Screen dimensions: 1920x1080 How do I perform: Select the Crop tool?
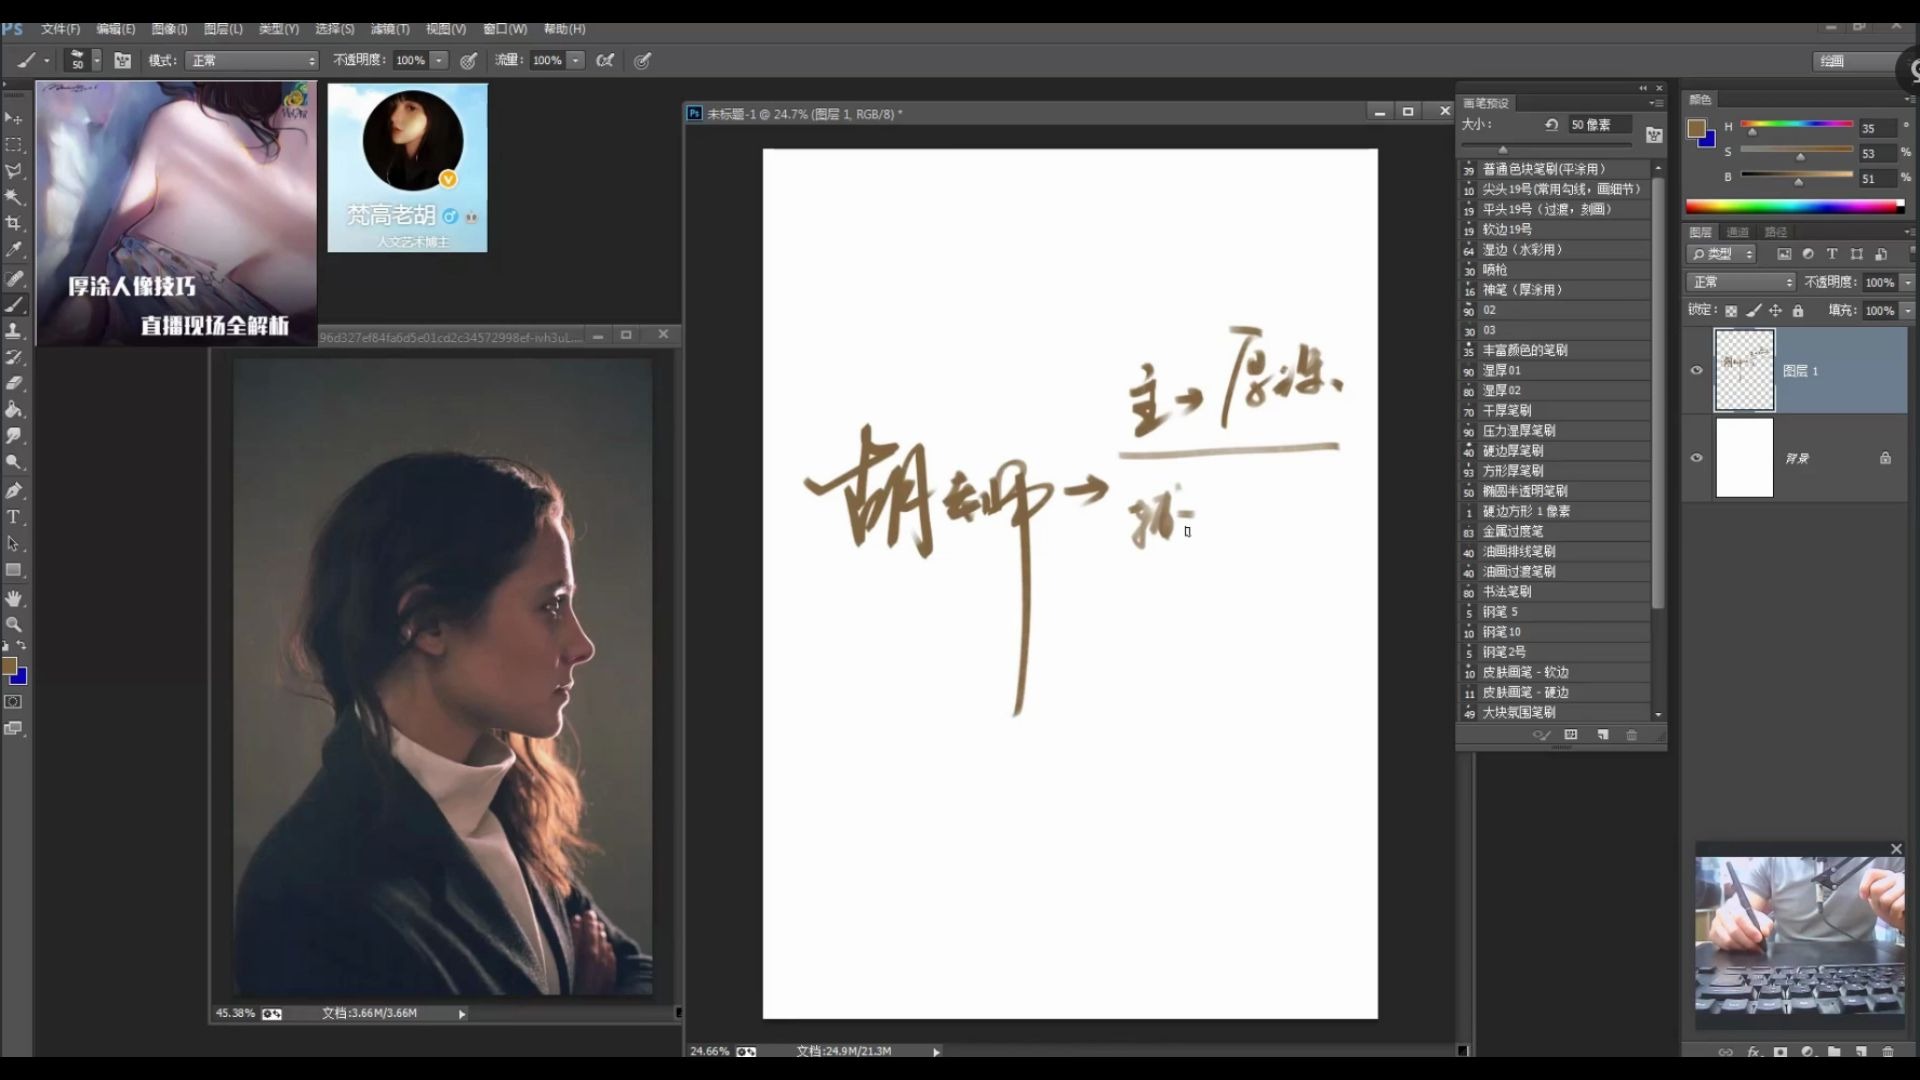point(14,223)
